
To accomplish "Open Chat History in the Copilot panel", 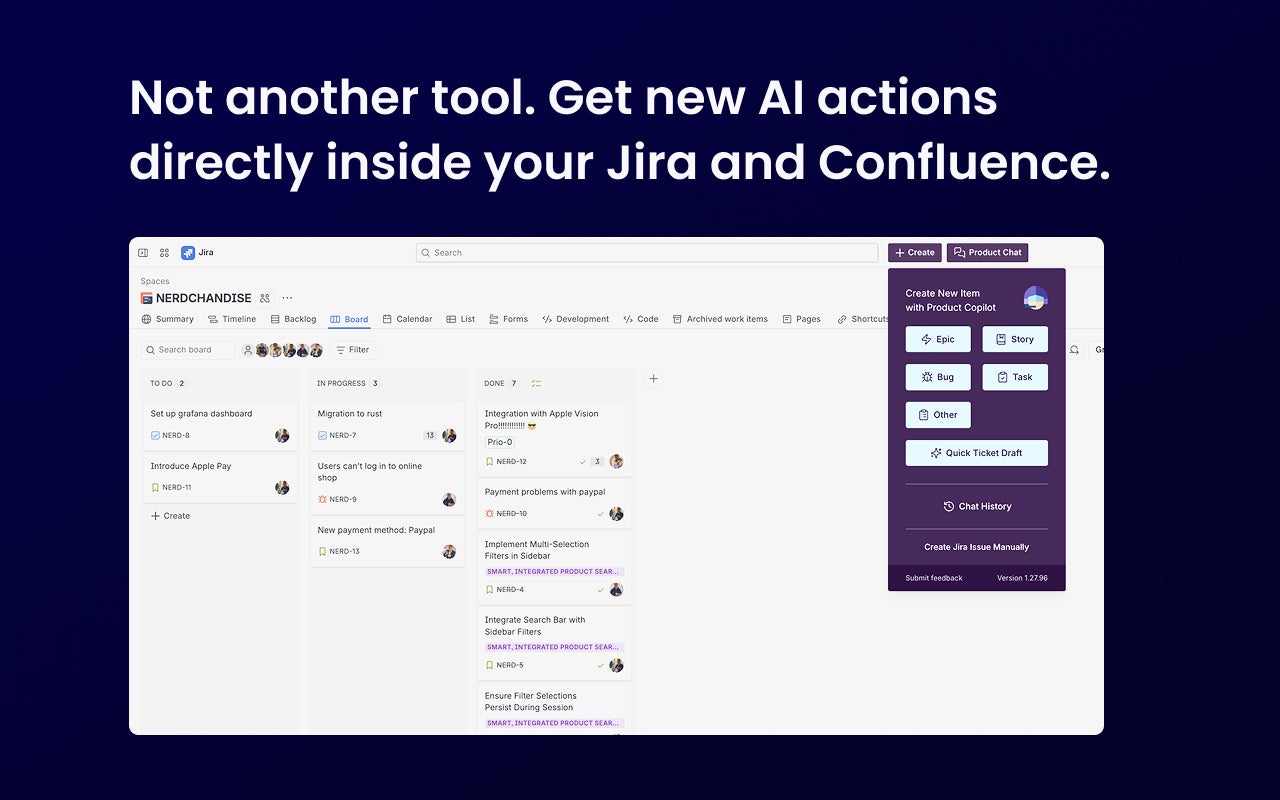I will [x=977, y=507].
